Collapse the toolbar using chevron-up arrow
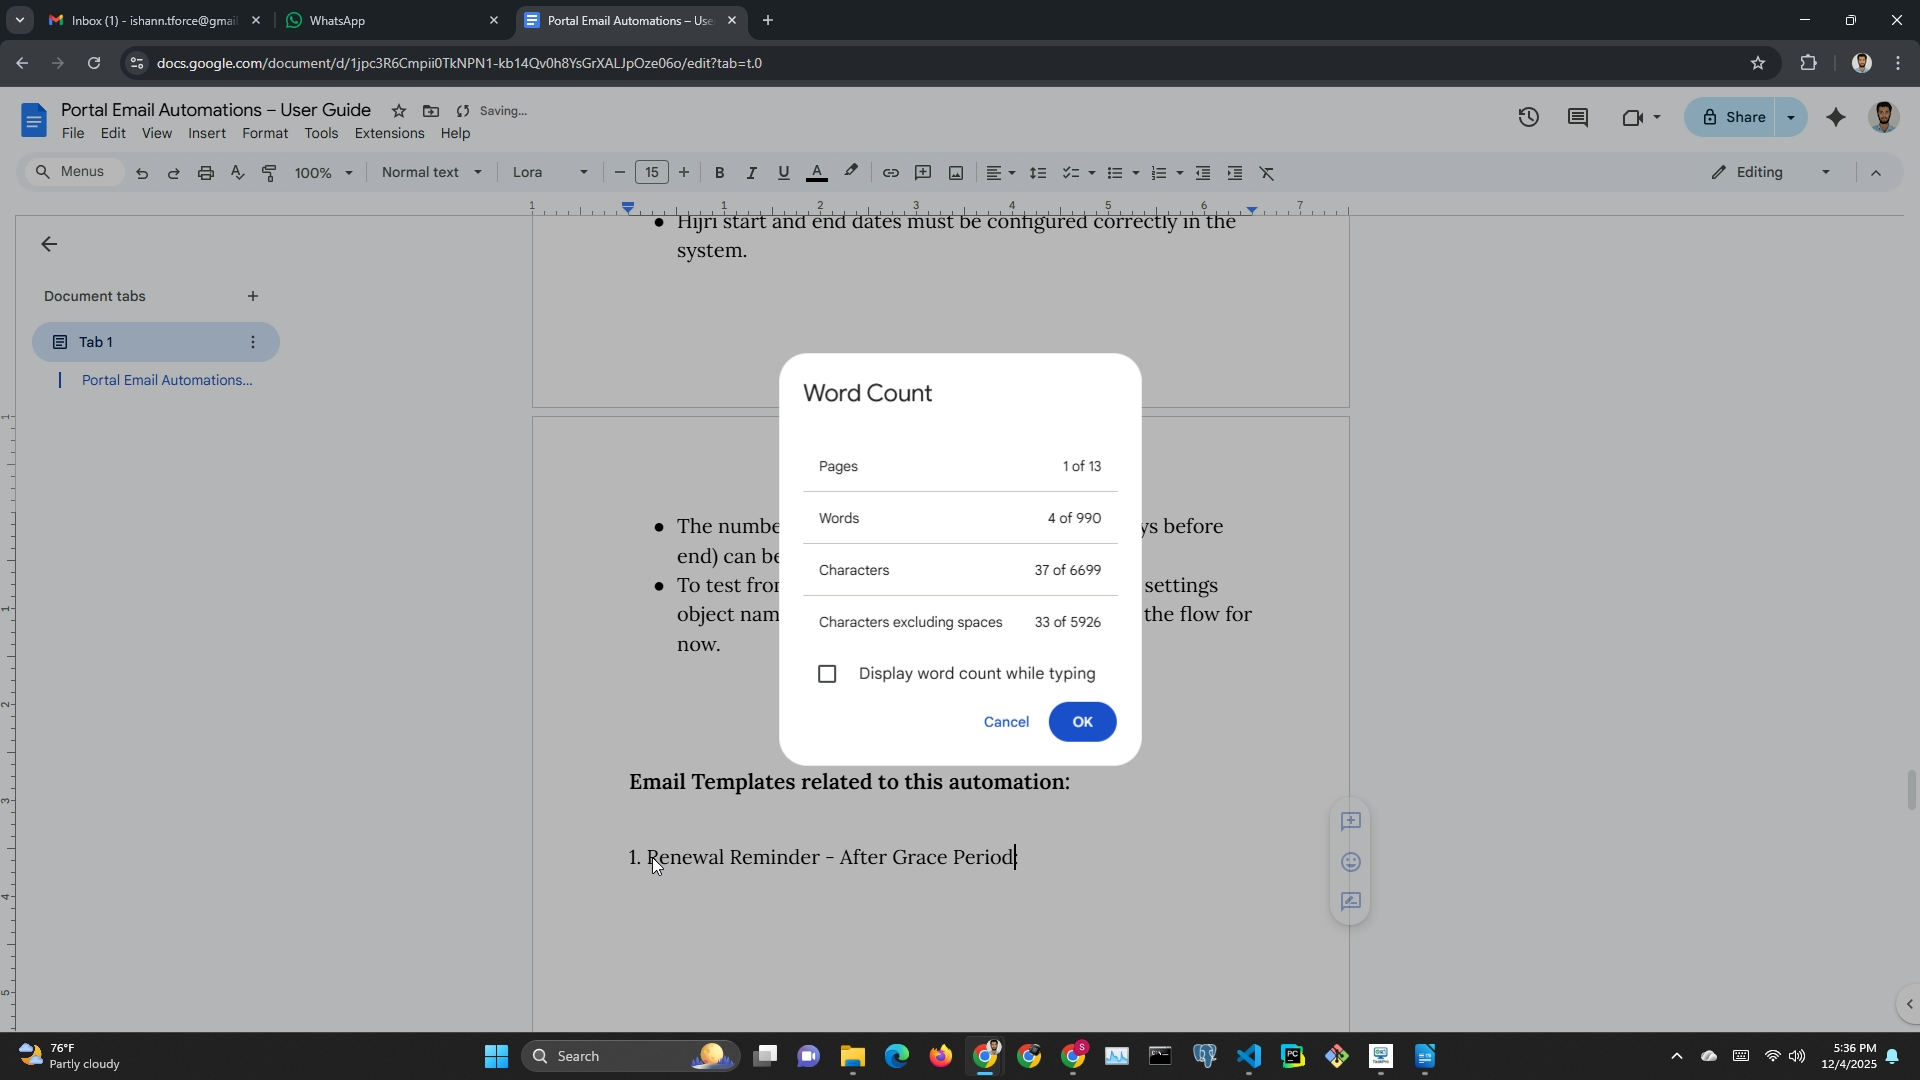The width and height of the screenshot is (1920, 1080). [x=1876, y=173]
